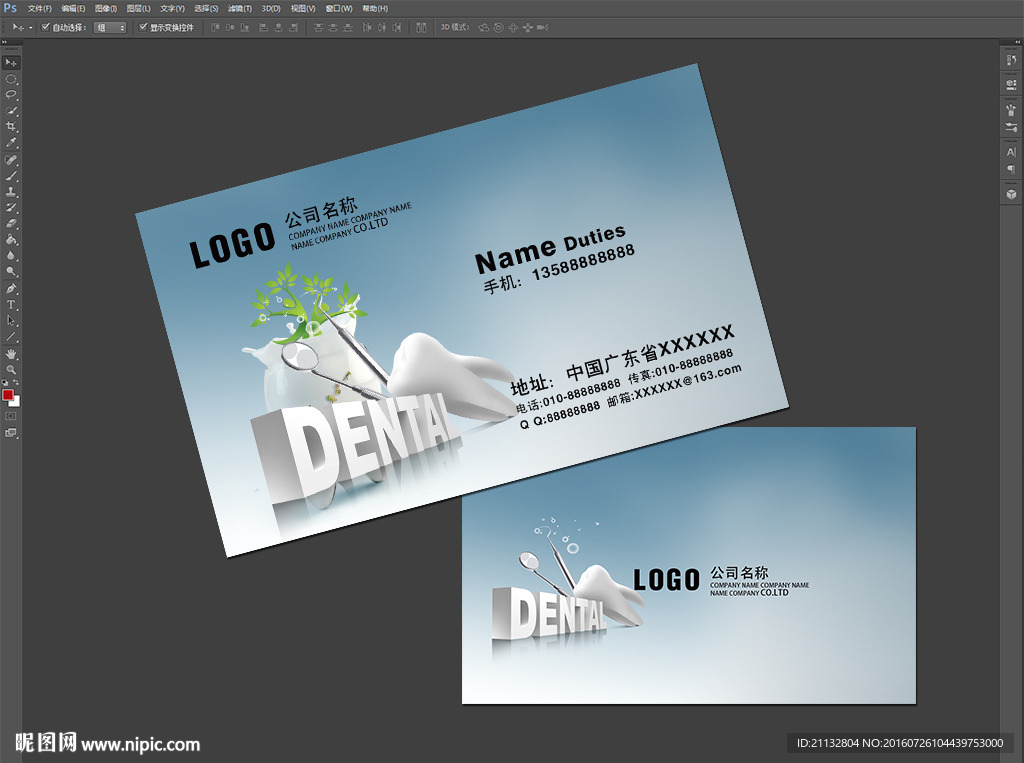
Task: Select the Type tool
Action: 11,305
